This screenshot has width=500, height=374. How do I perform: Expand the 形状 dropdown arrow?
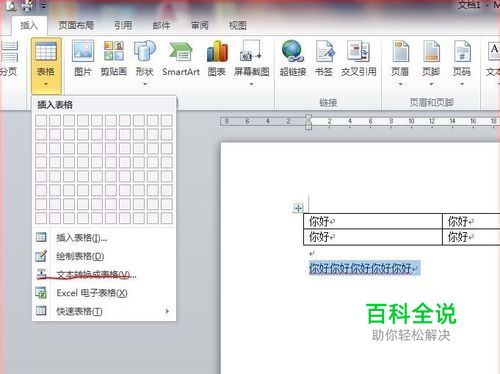[145, 84]
